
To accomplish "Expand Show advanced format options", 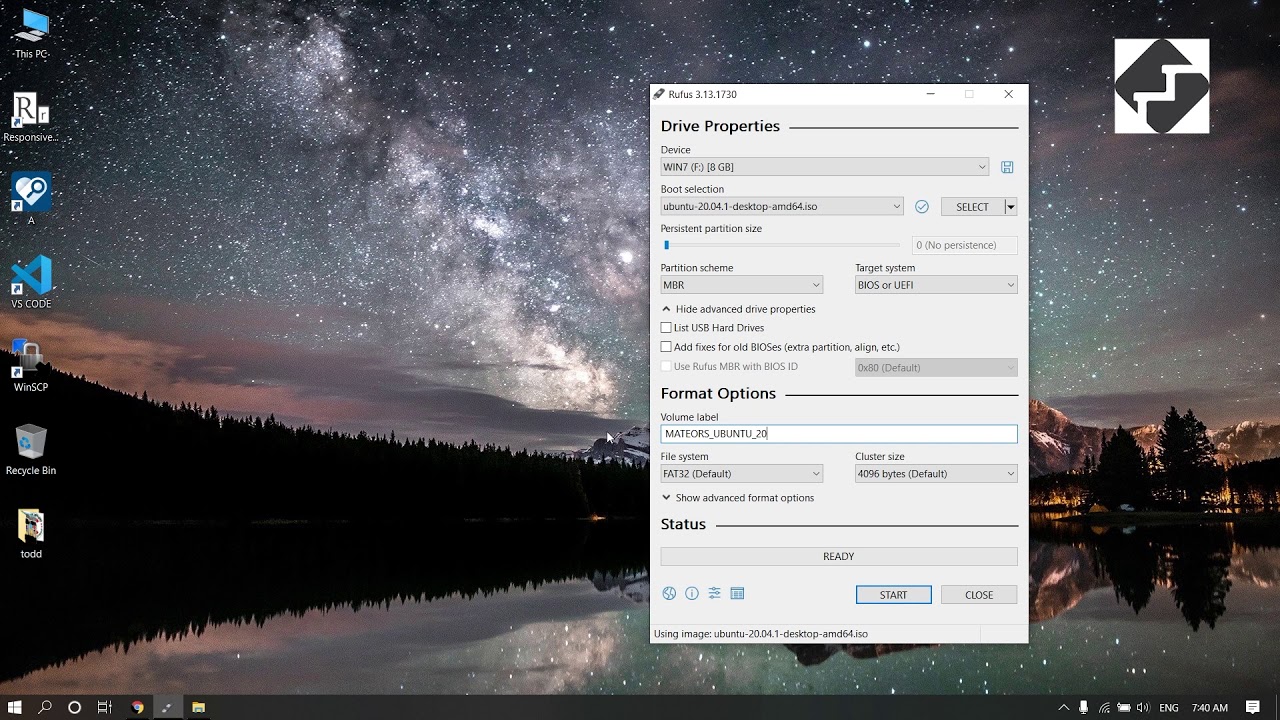I will click(737, 498).
